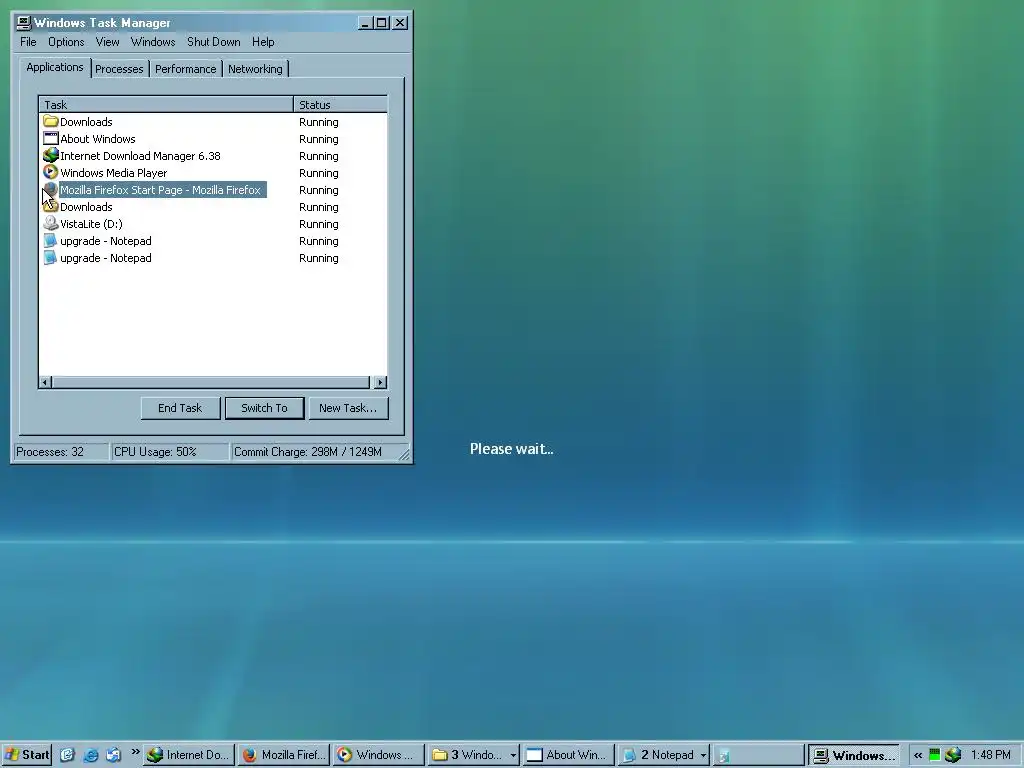The height and width of the screenshot is (768, 1024).
Task: Click the End Task button
Action: pyautogui.click(x=180, y=408)
